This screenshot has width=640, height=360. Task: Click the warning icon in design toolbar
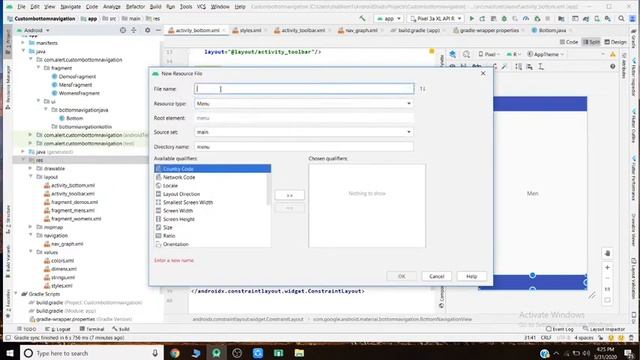(x=613, y=54)
